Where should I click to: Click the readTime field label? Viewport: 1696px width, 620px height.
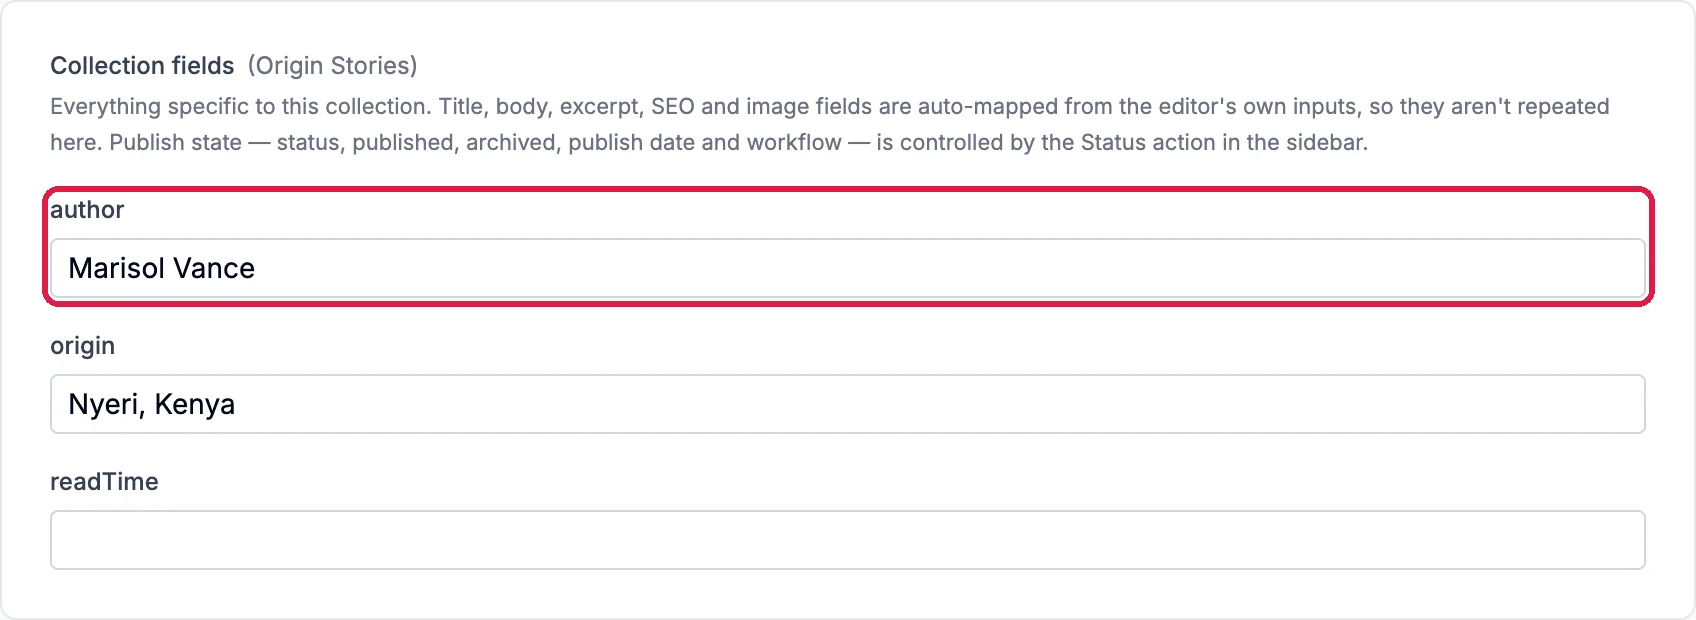[104, 482]
